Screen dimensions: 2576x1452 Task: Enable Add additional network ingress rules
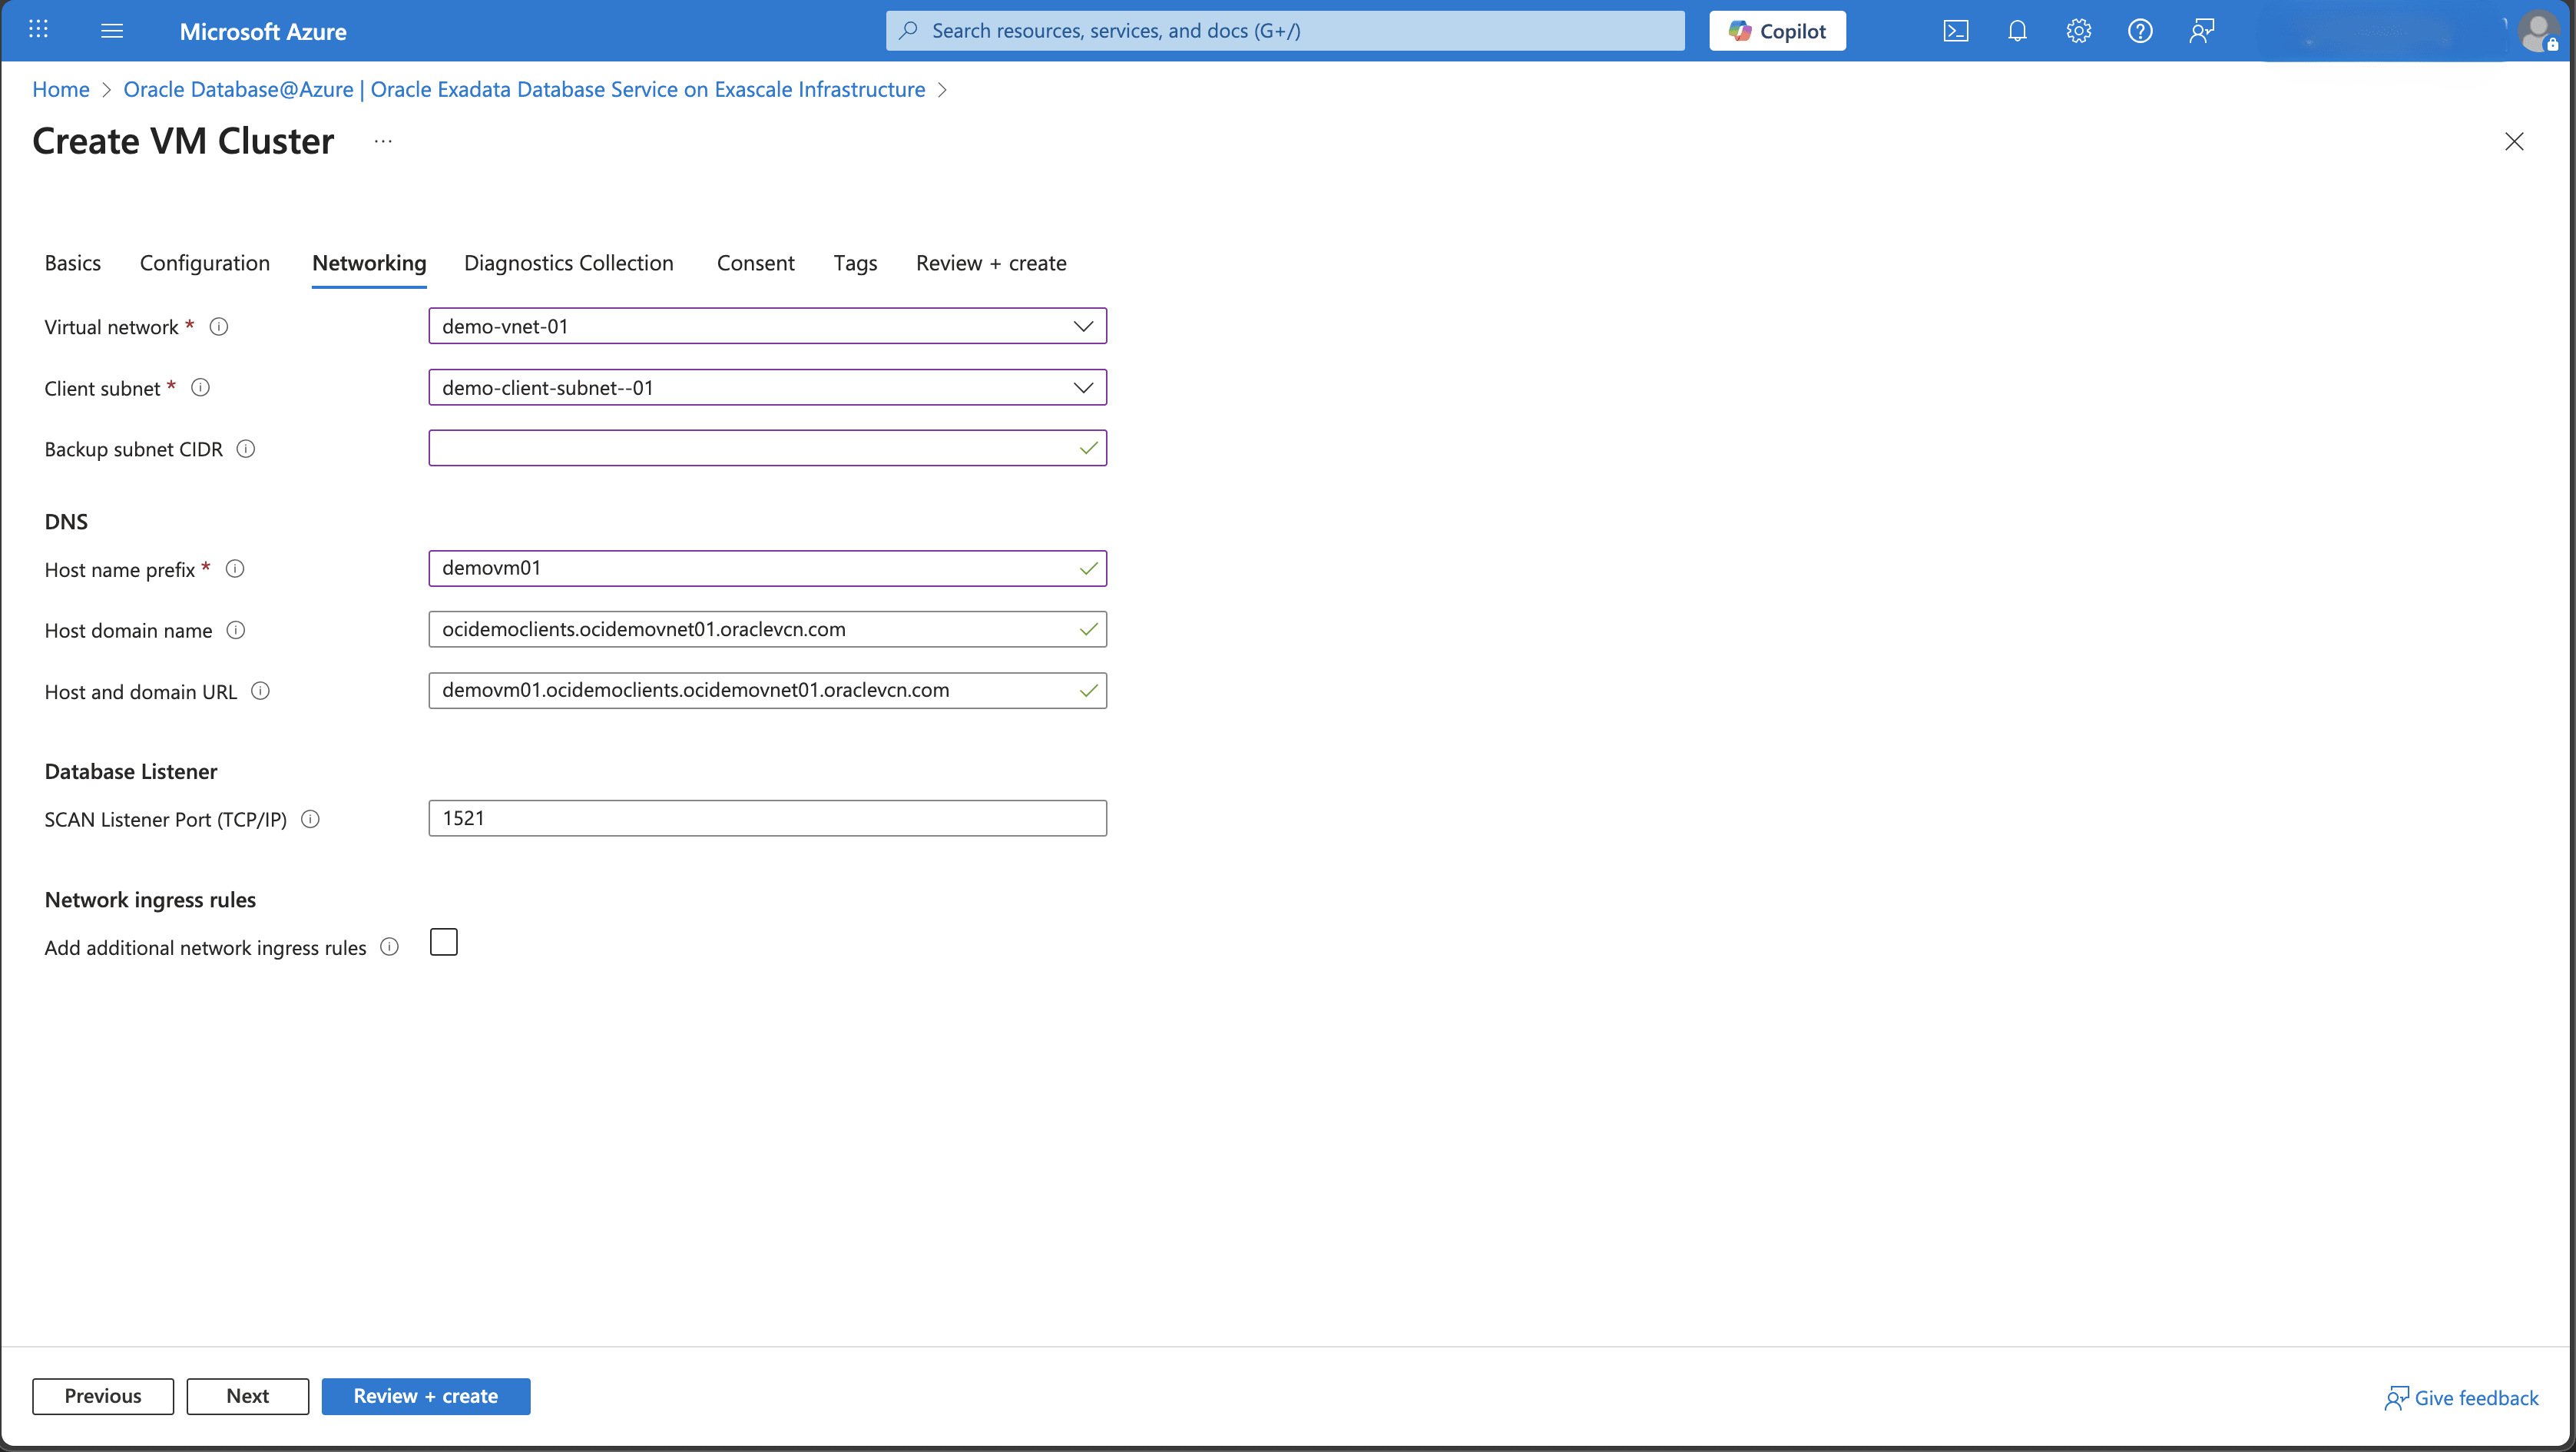pos(444,941)
